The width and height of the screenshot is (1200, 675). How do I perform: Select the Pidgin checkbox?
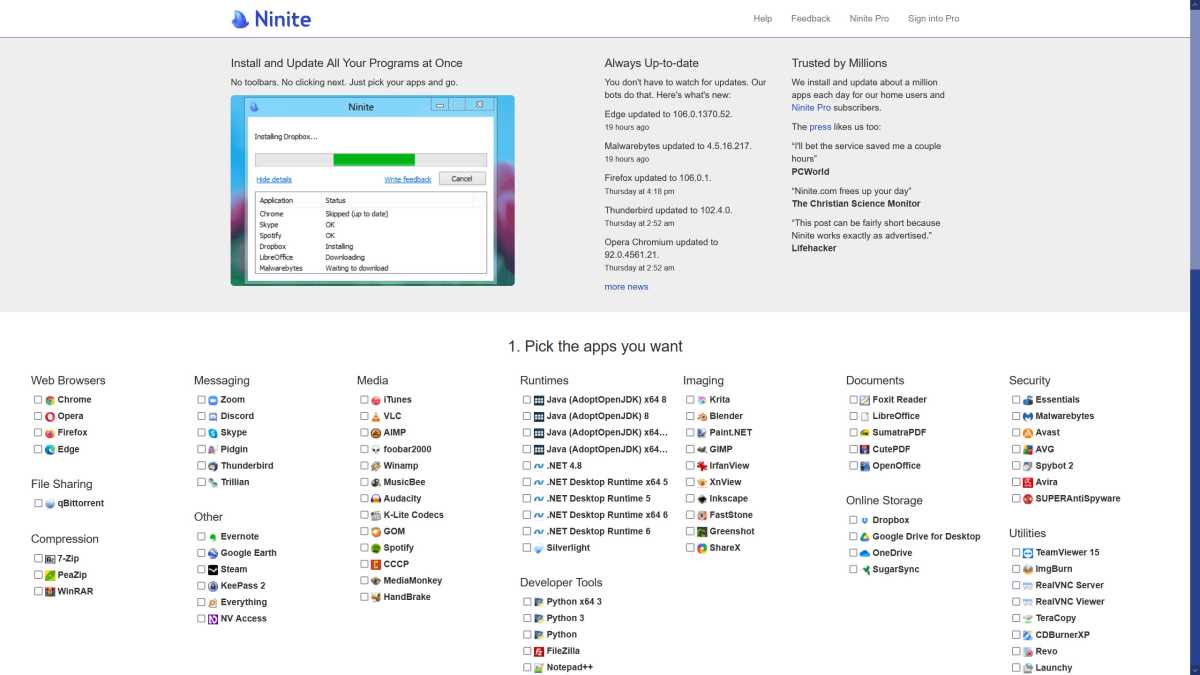(x=201, y=450)
